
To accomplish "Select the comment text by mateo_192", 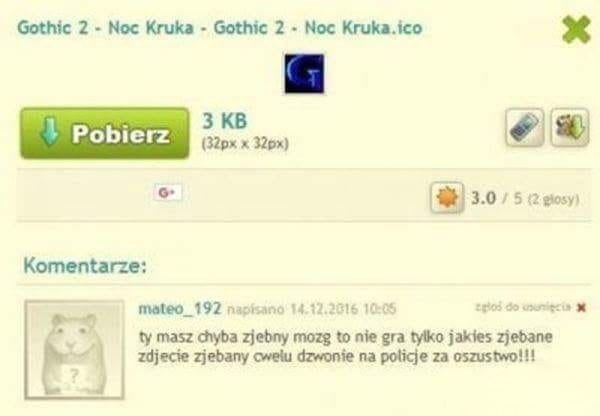I will coord(345,347).
